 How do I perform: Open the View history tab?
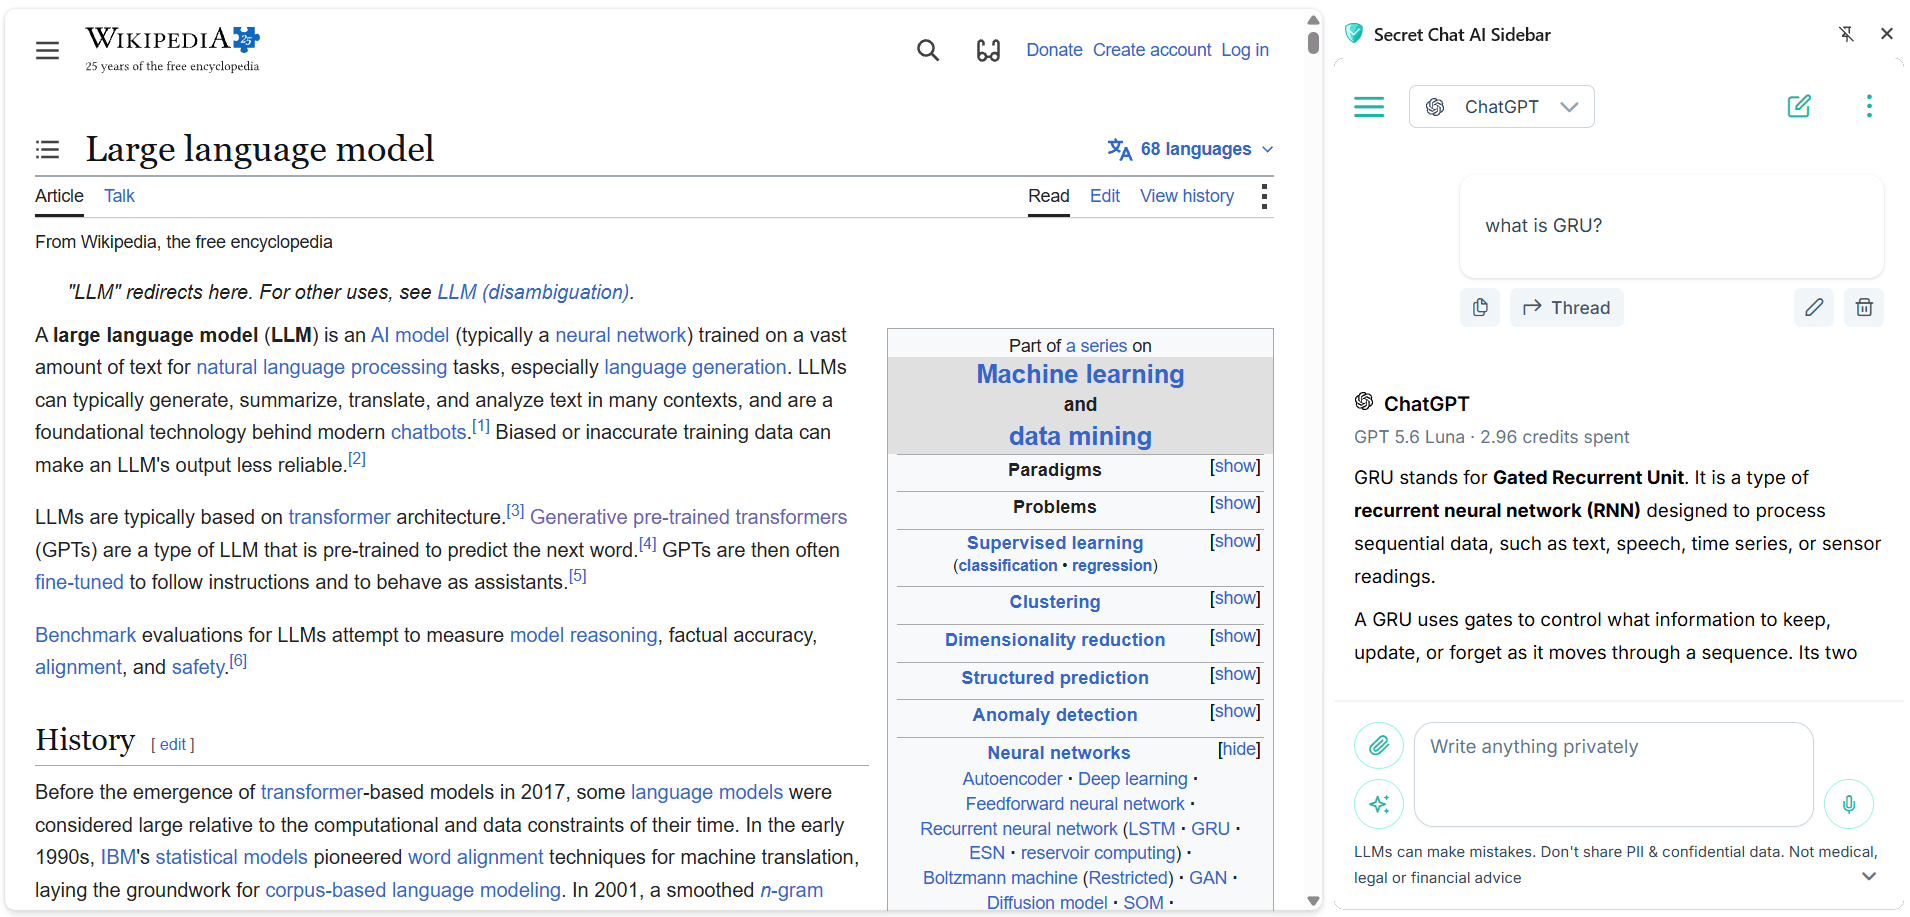click(1187, 196)
